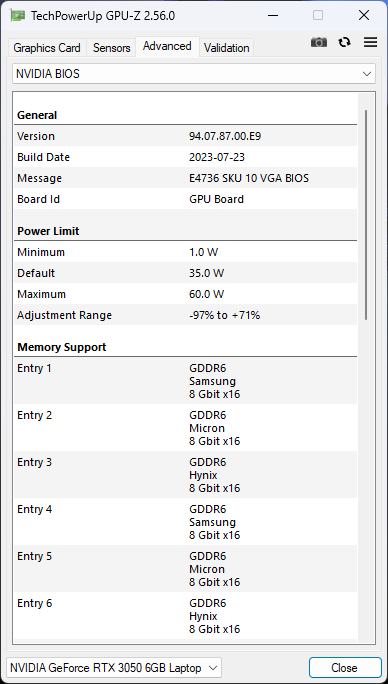Take a screenshot with the camera icon
388x684 pixels.
(x=319, y=42)
